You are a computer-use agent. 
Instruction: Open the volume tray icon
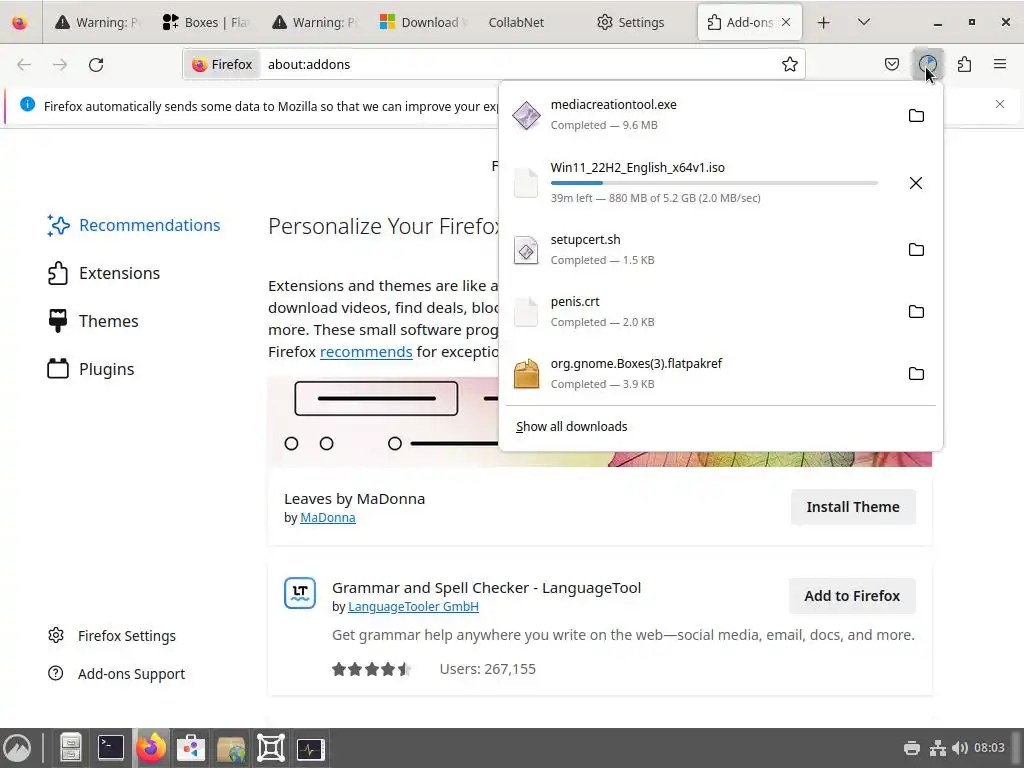click(959, 748)
